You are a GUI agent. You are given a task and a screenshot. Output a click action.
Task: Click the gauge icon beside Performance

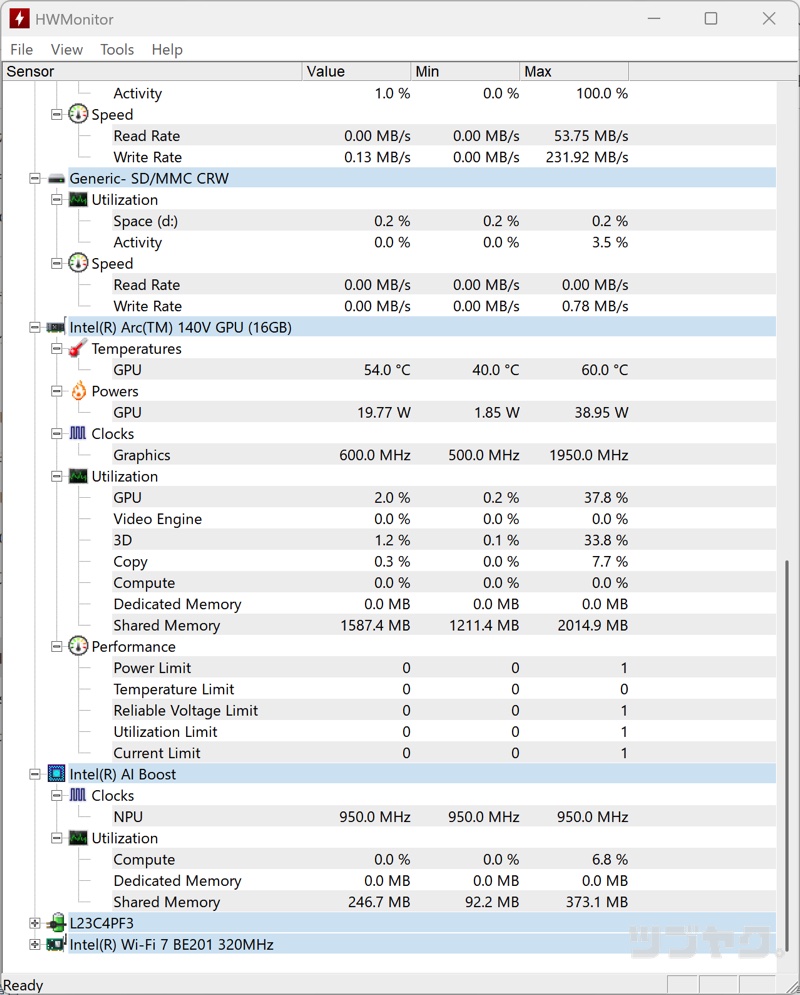[x=78, y=647]
